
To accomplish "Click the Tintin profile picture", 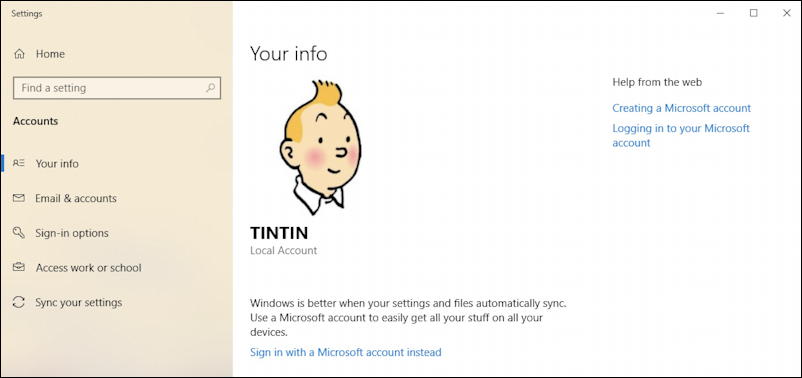I will (320, 147).
